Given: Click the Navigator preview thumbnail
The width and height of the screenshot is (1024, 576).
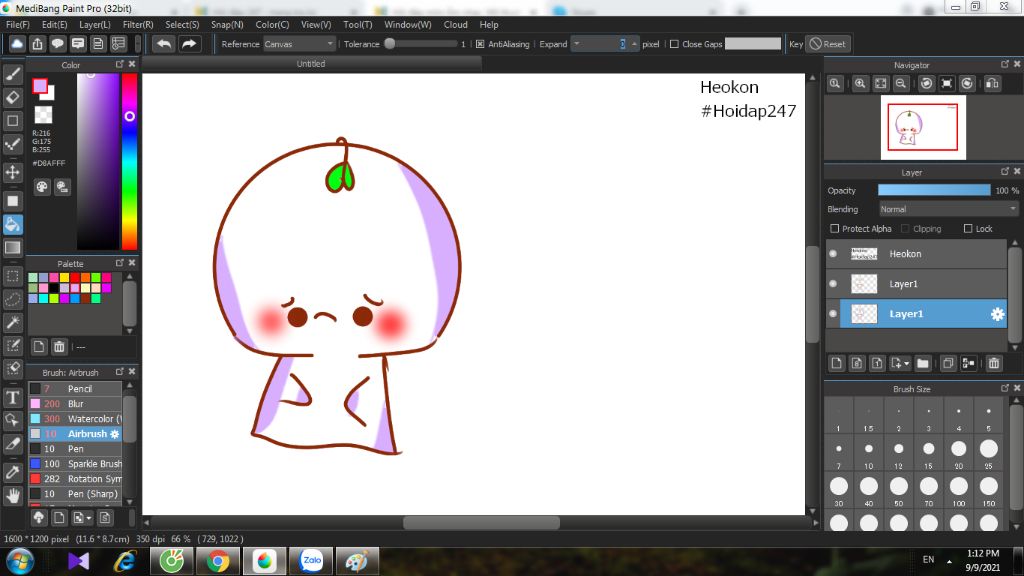Looking at the screenshot, I should (x=923, y=127).
